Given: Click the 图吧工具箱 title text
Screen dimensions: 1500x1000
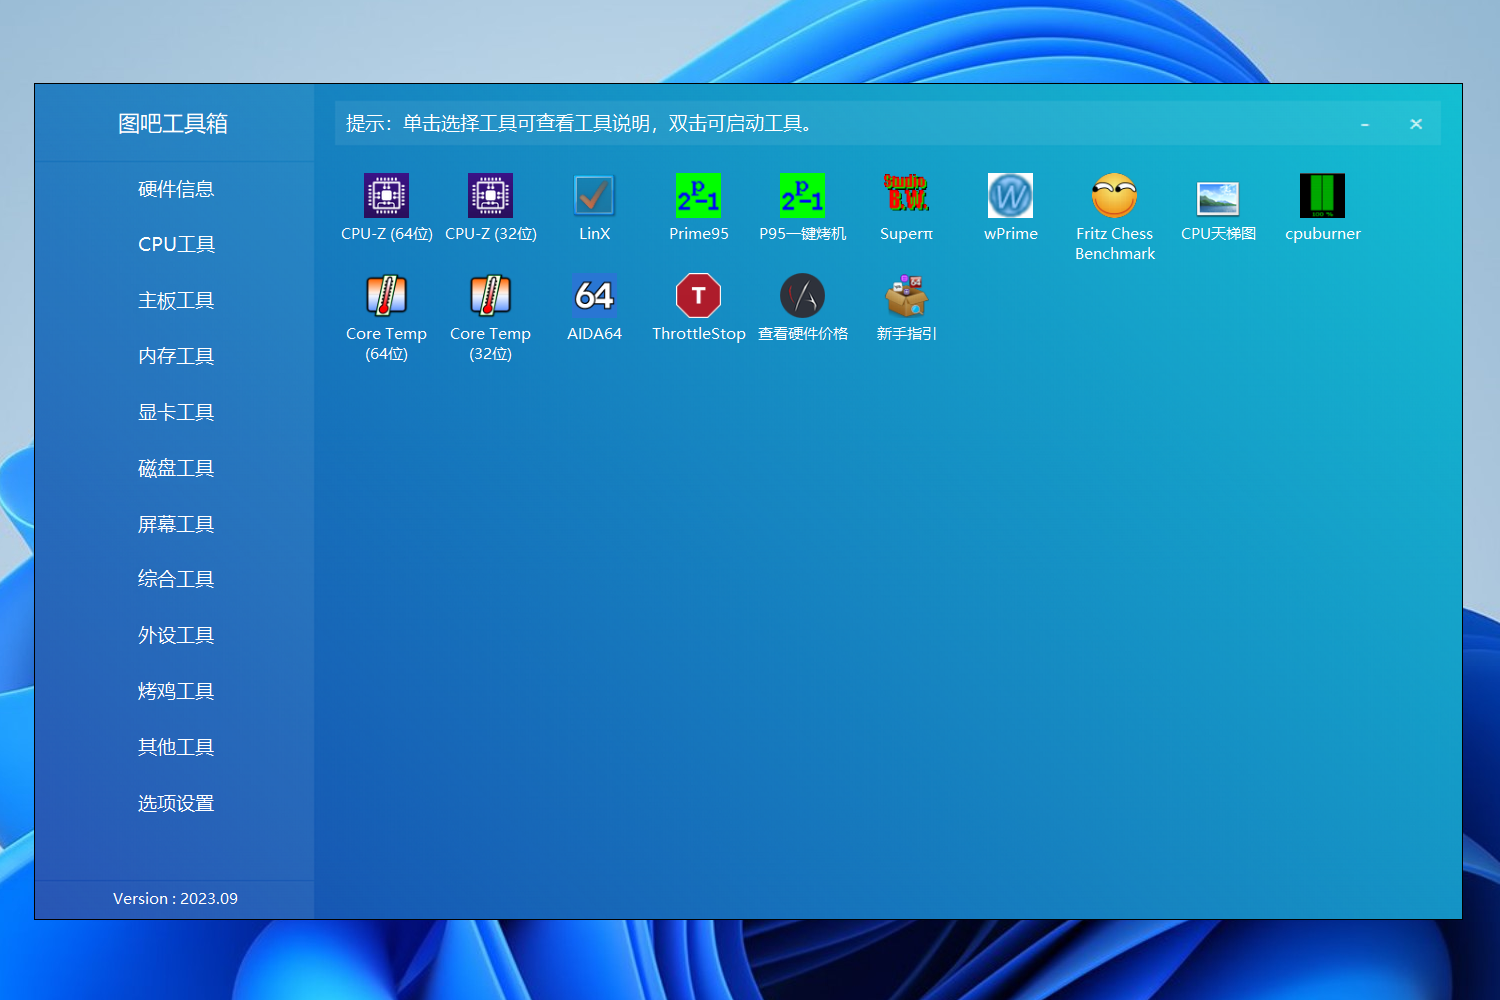Looking at the screenshot, I should coord(173,123).
